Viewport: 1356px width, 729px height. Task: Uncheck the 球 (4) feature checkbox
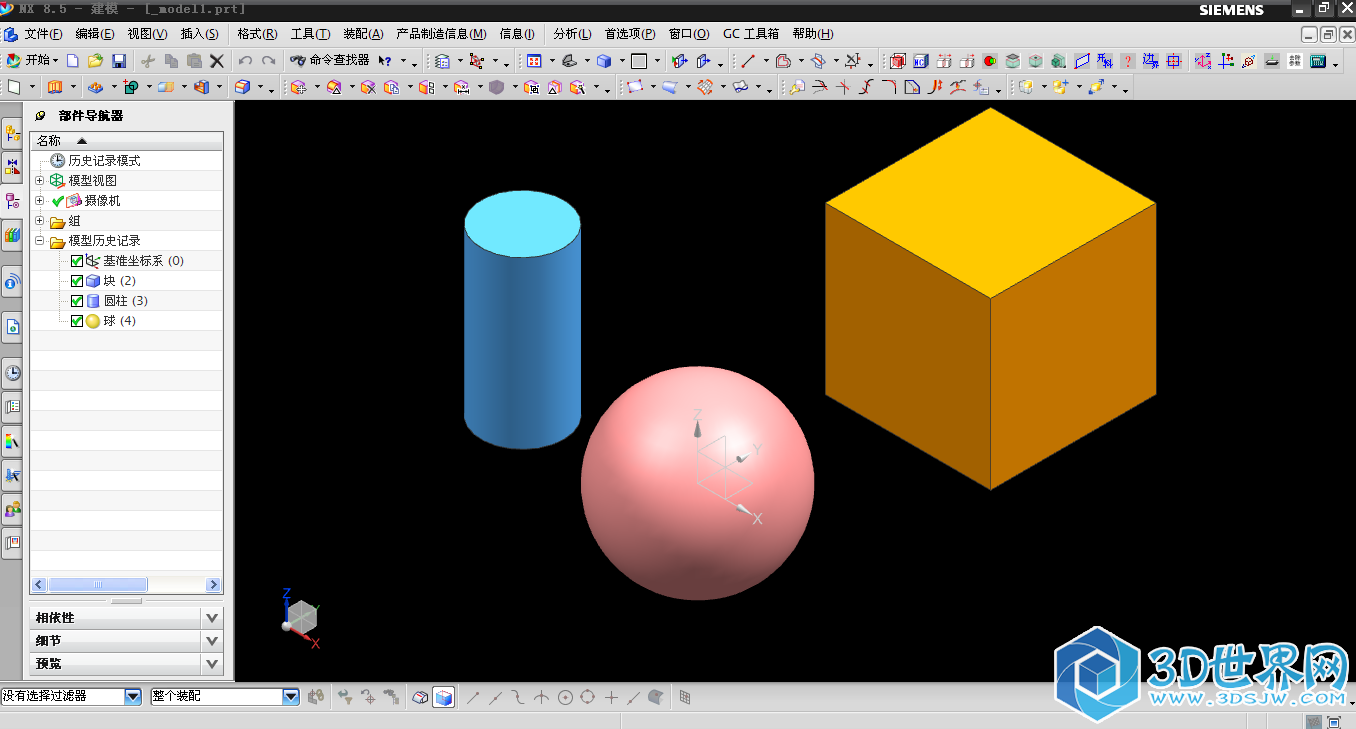pyautogui.click(x=77, y=321)
